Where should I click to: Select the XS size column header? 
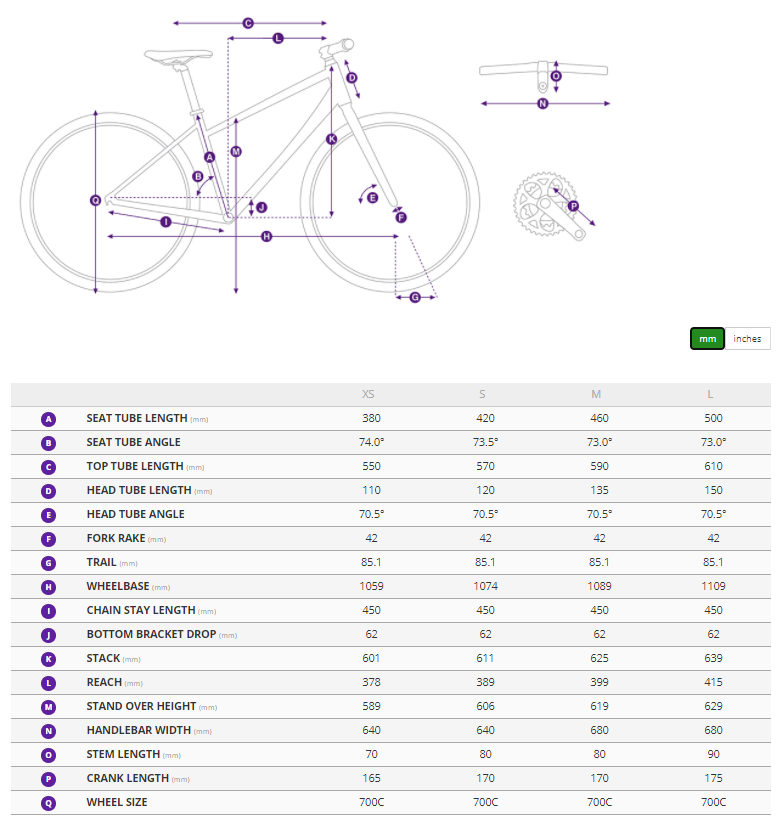371,394
